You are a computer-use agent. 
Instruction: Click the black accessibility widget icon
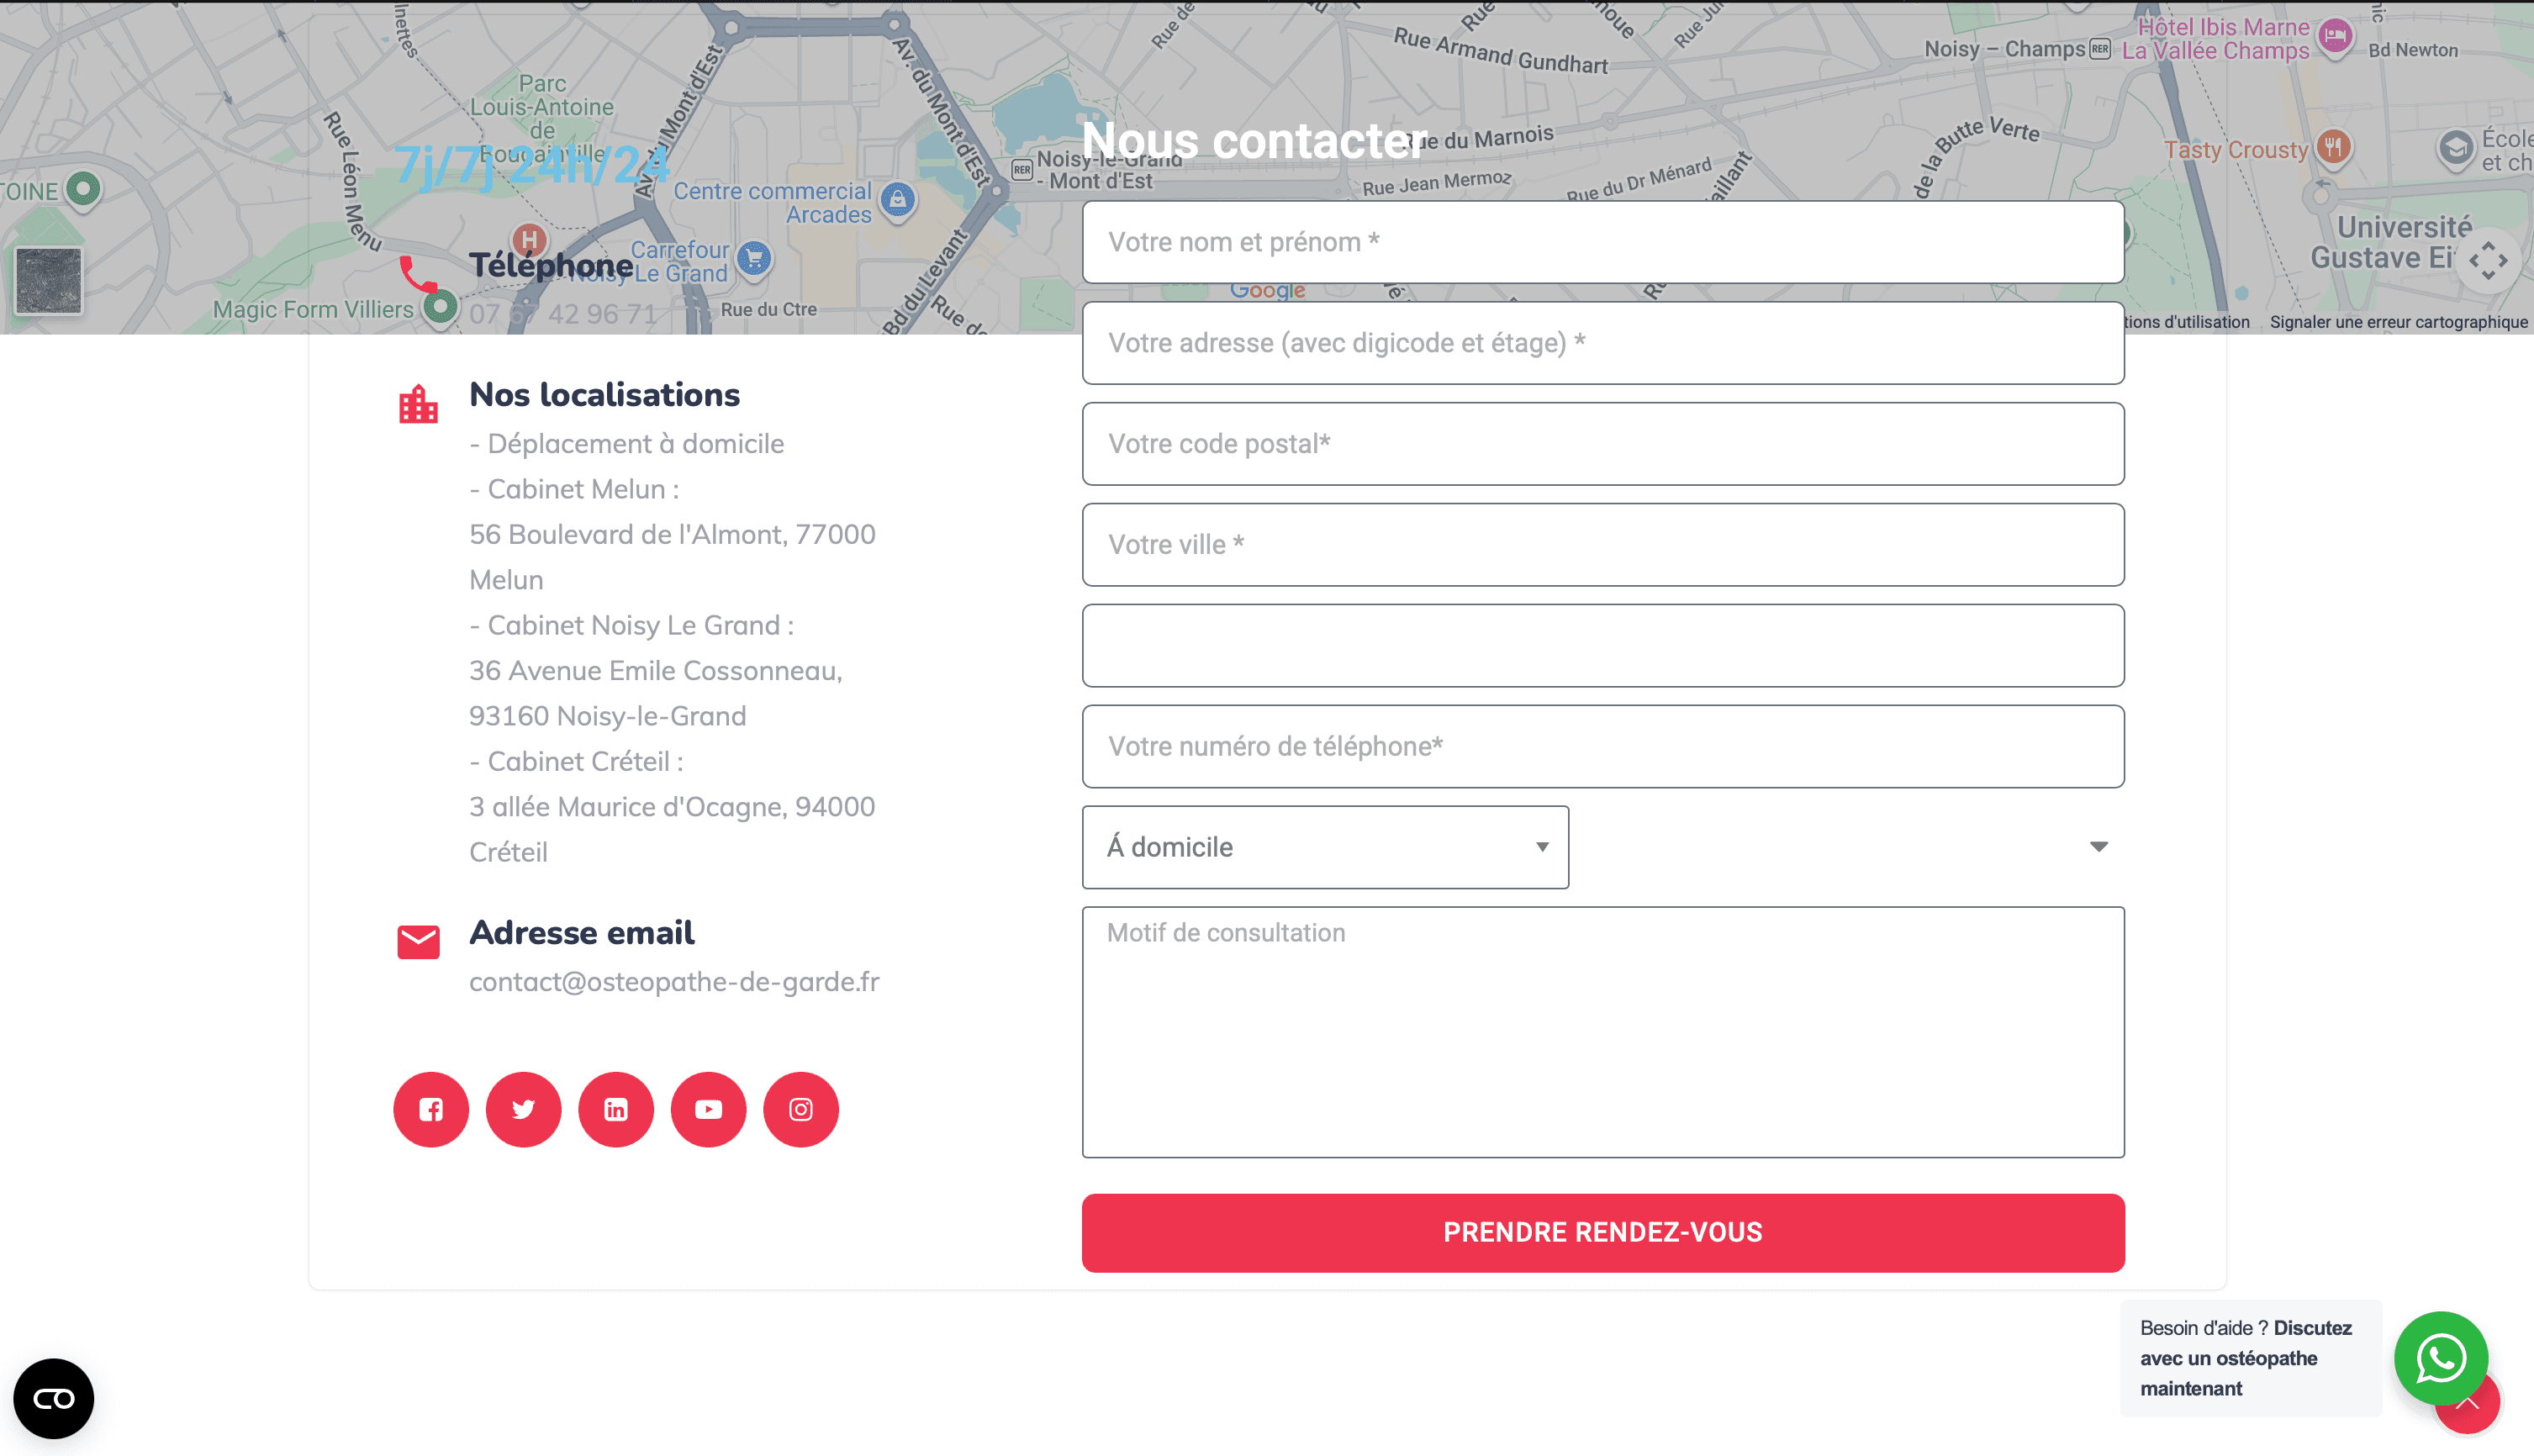(x=54, y=1398)
